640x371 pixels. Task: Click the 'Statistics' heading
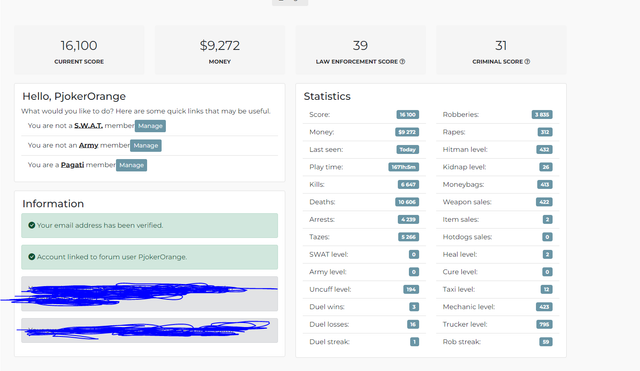(327, 96)
